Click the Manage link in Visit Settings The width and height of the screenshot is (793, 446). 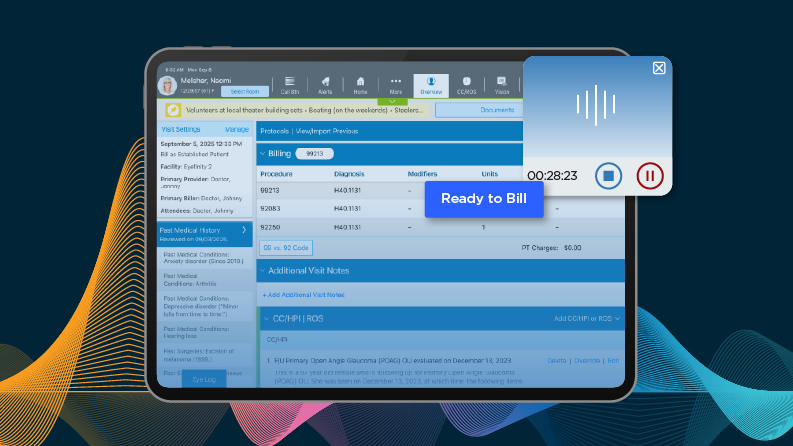pos(237,129)
